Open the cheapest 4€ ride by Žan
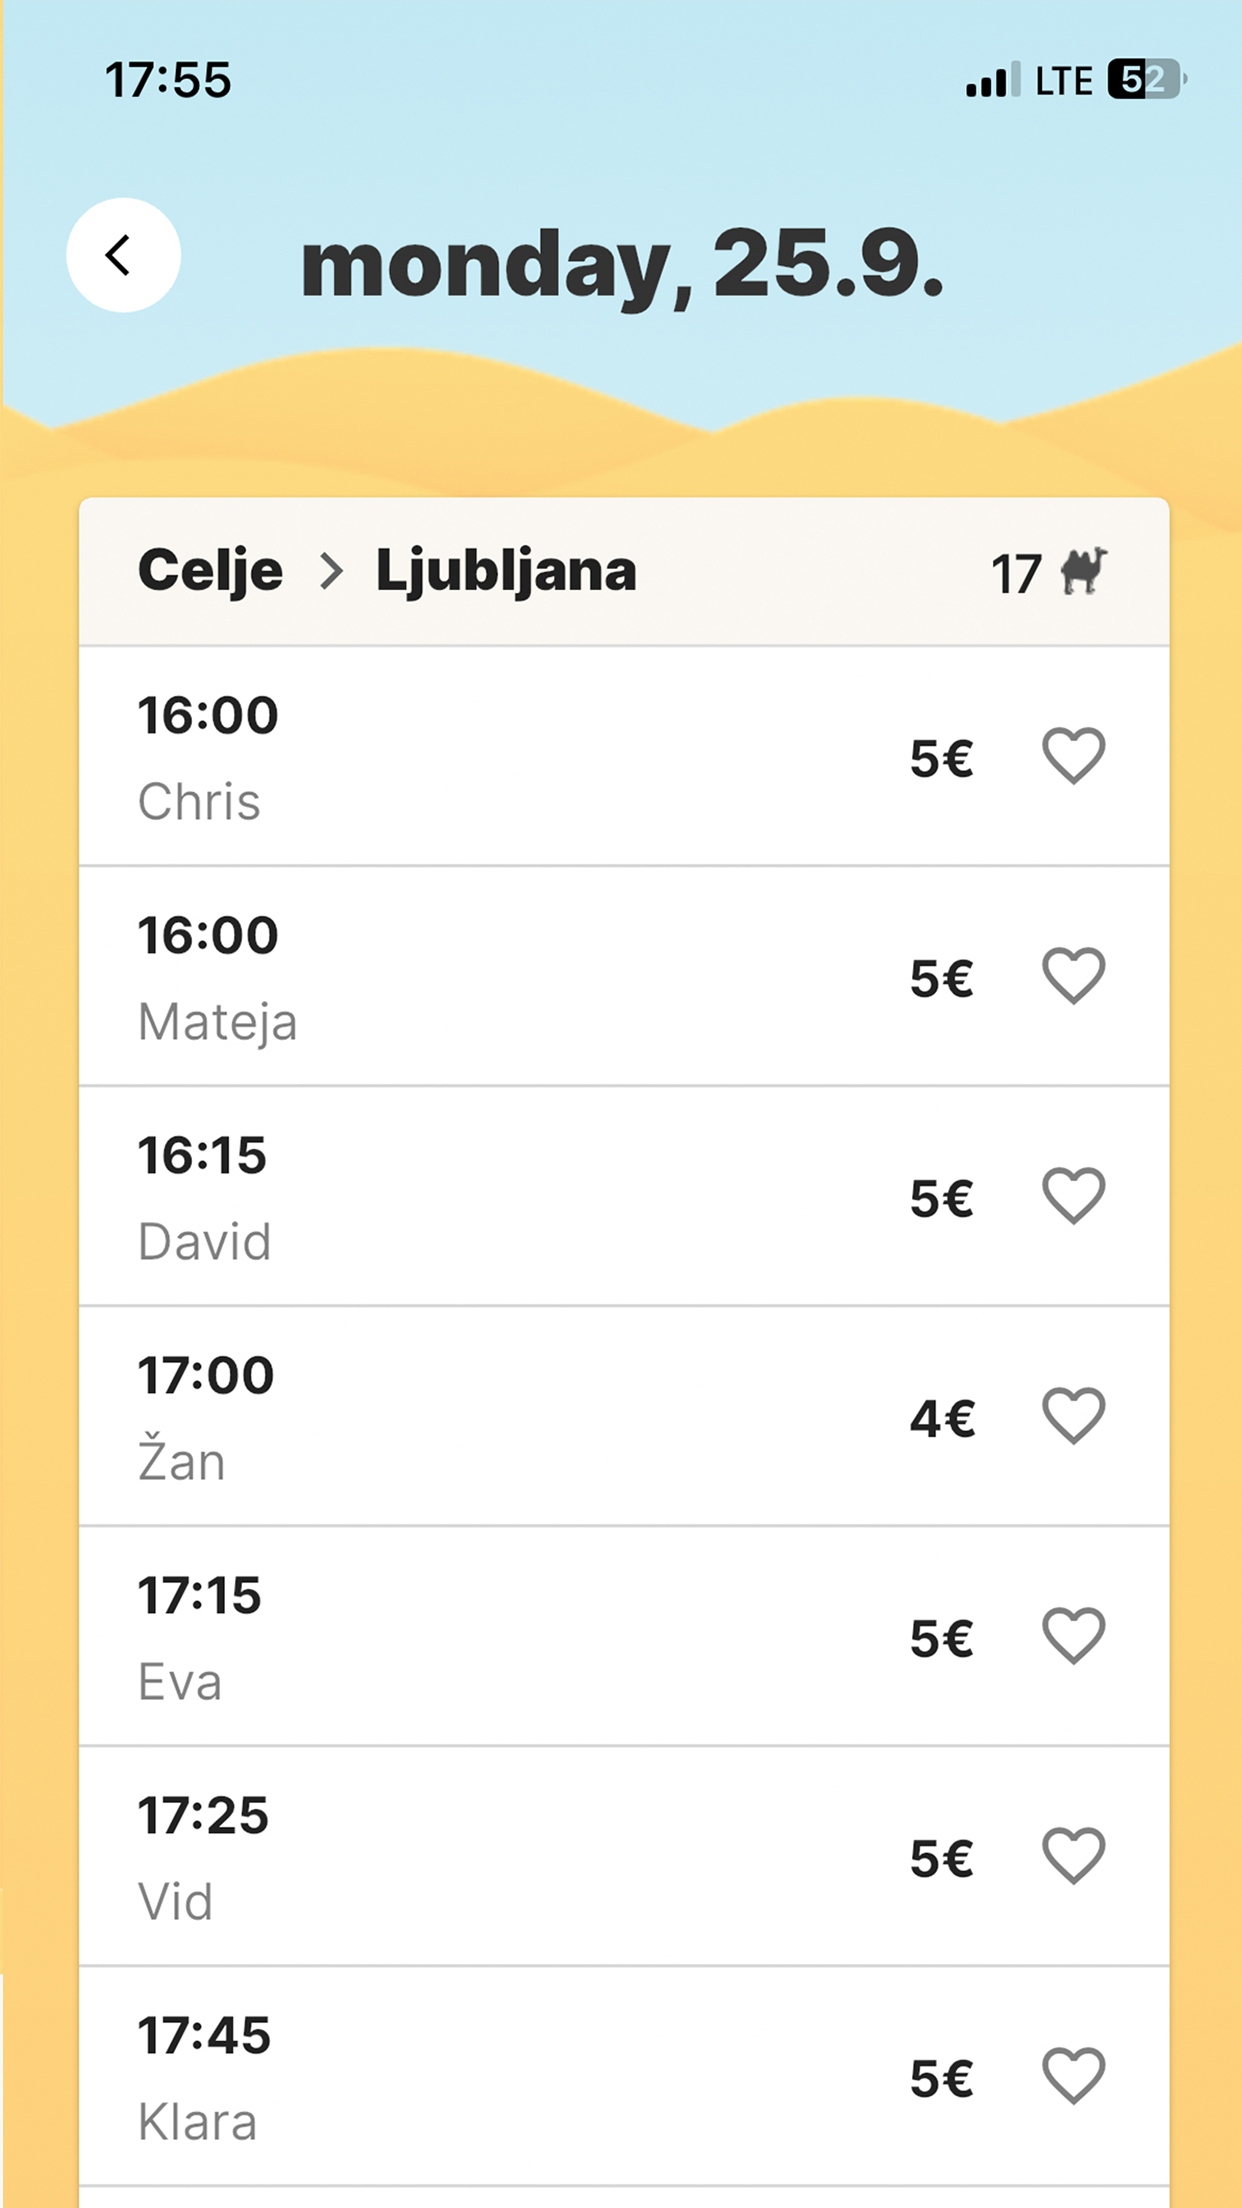Screen dimensions: 1242x2208 [624, 1416]
